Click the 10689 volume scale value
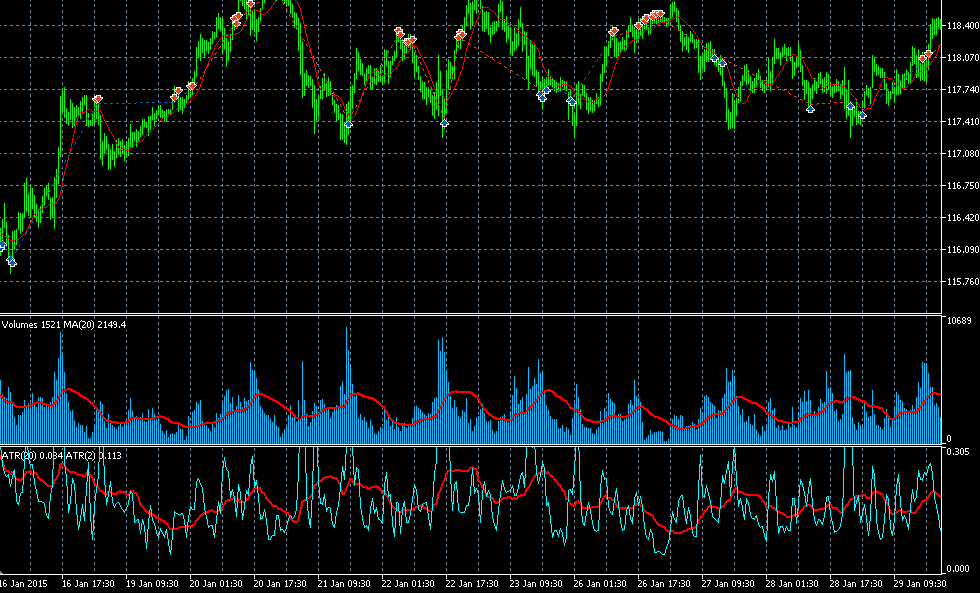Screen dimensions: 980x593 tap(959, 321)
